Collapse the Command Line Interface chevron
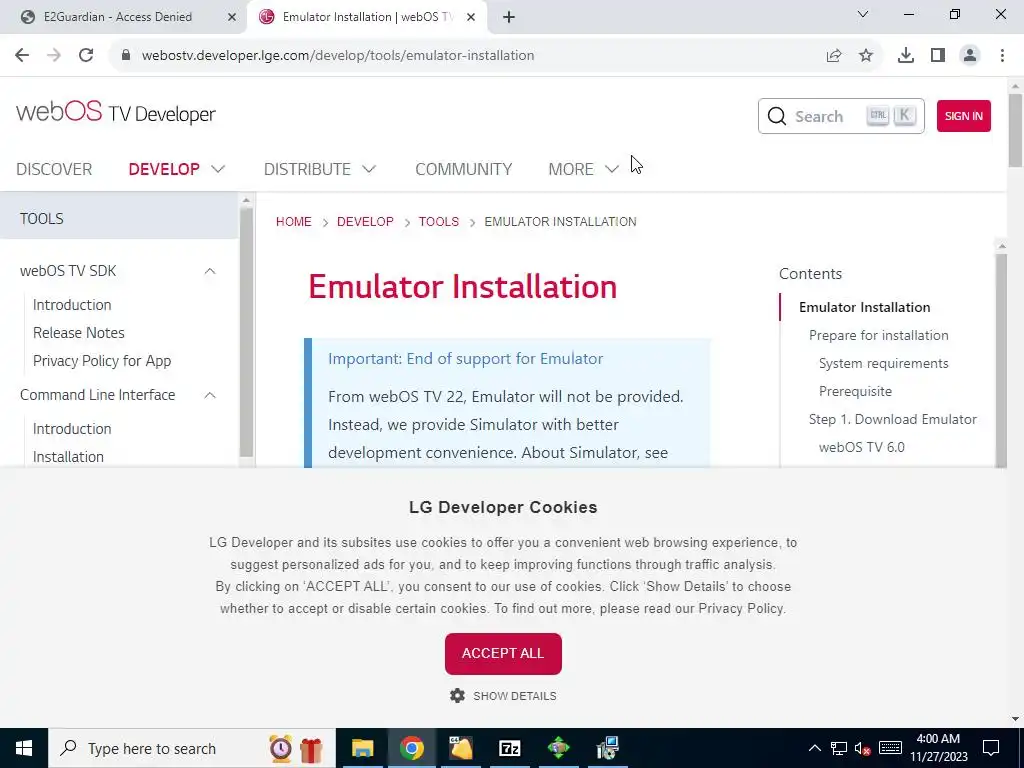This screenshot has width=1024, height=768. pyautogui.click(x=210, y=395)
